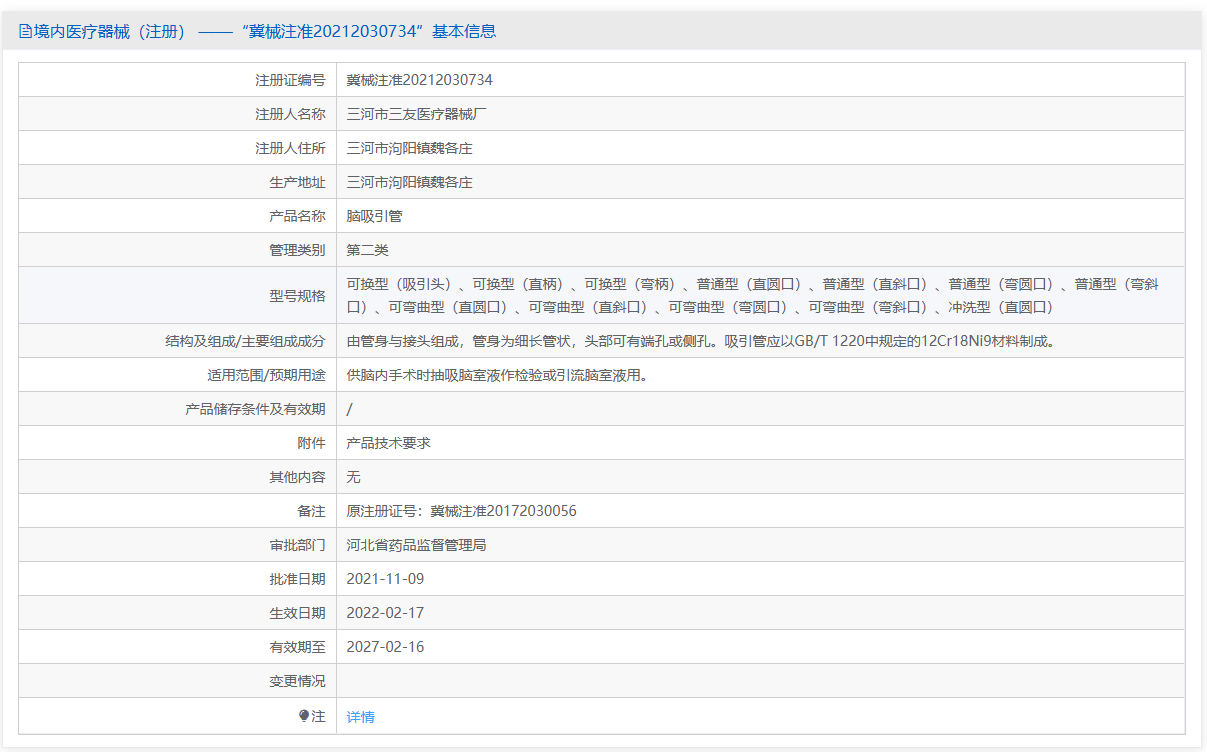Screen dimensions: 1207x752
Task: Select the 注册人住所 address value
Action: click(409, 148)
